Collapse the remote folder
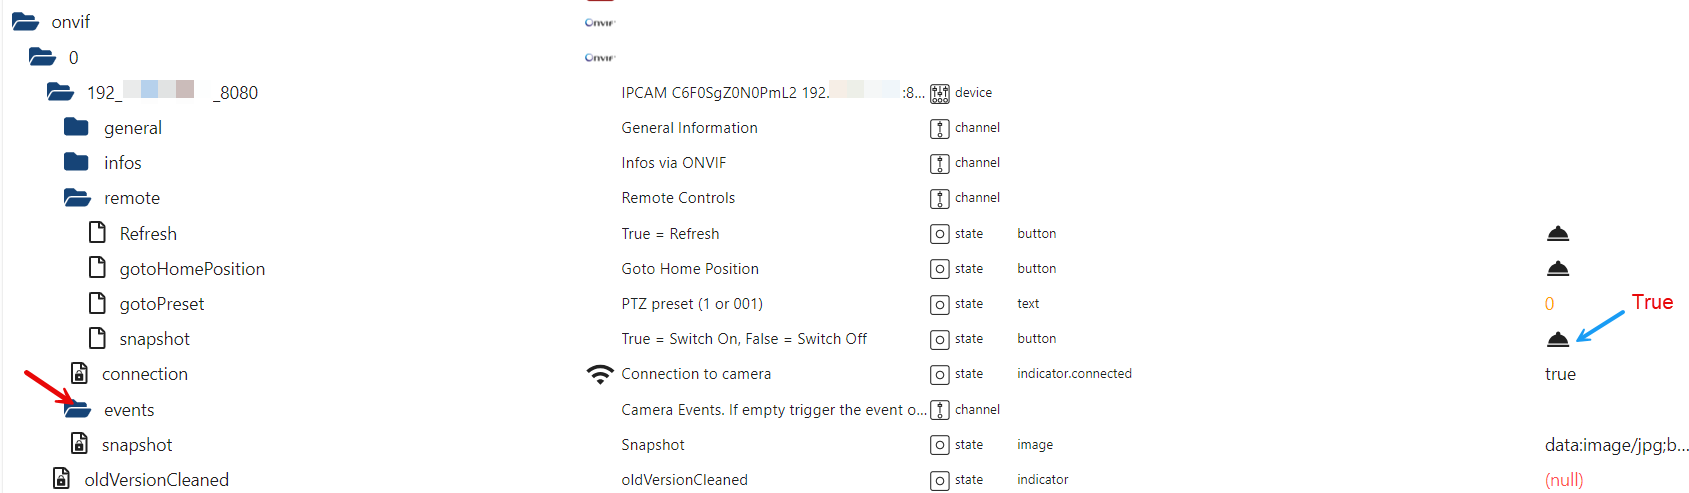 click(77, 198)
